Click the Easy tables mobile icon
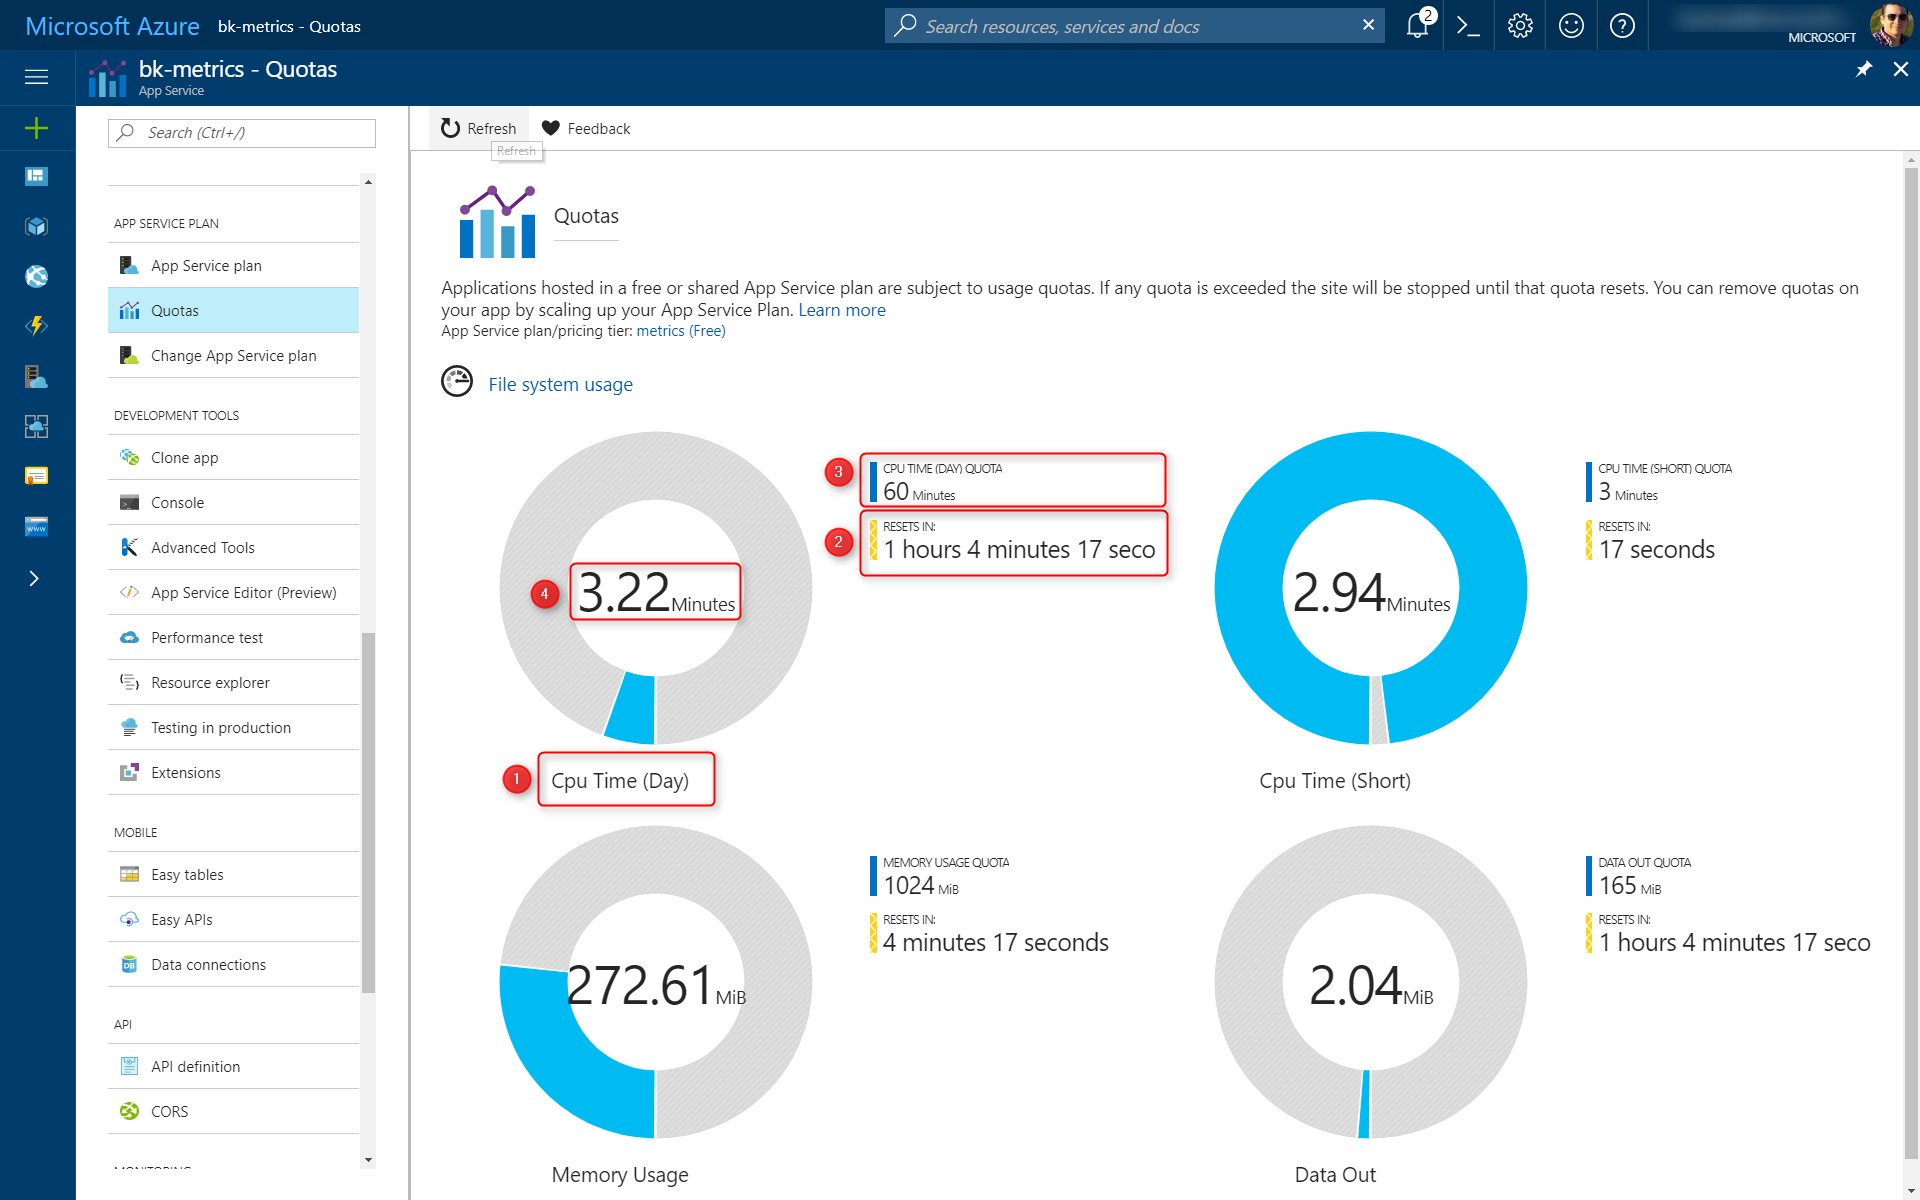The height and width of the screenshot is (1200, 1920). coord(129,874)
